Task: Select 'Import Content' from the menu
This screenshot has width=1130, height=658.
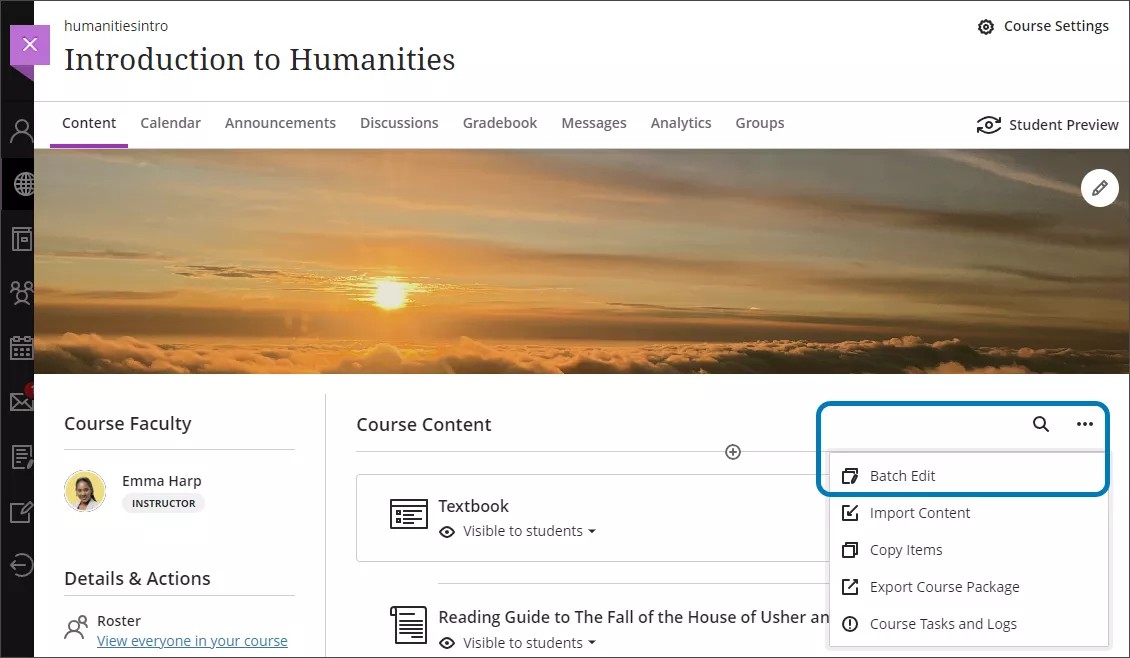Action: coord(920,513)
